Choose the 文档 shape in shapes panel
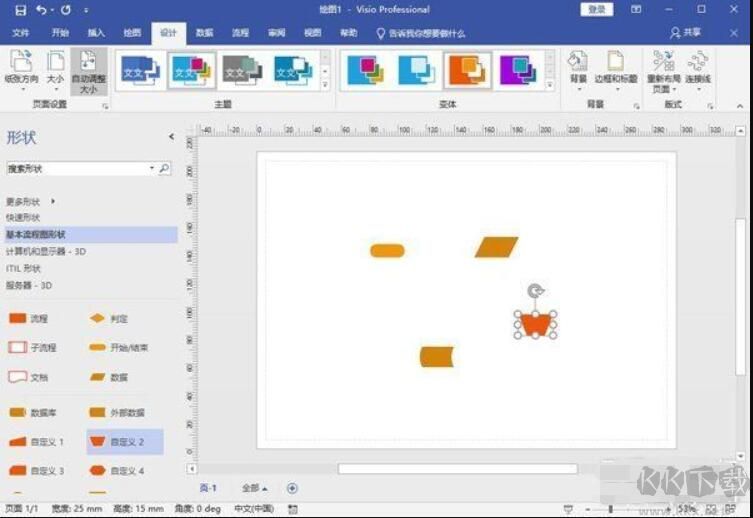 tap(17, 377)
